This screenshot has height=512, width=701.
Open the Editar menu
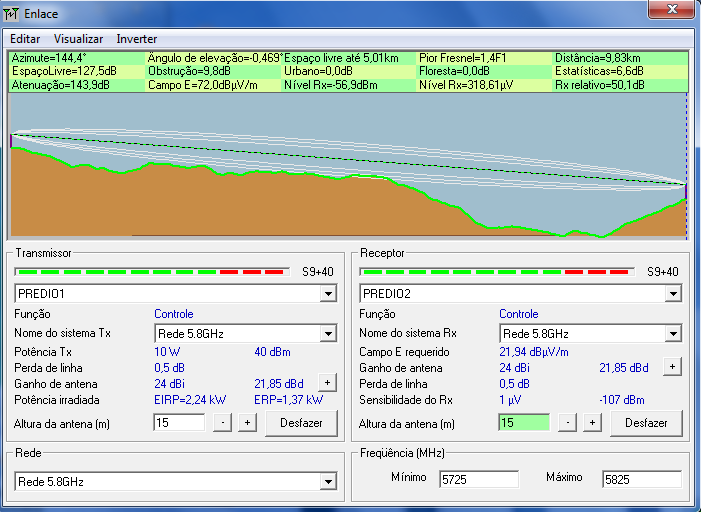pyautogui.click(x=25, y=38)
